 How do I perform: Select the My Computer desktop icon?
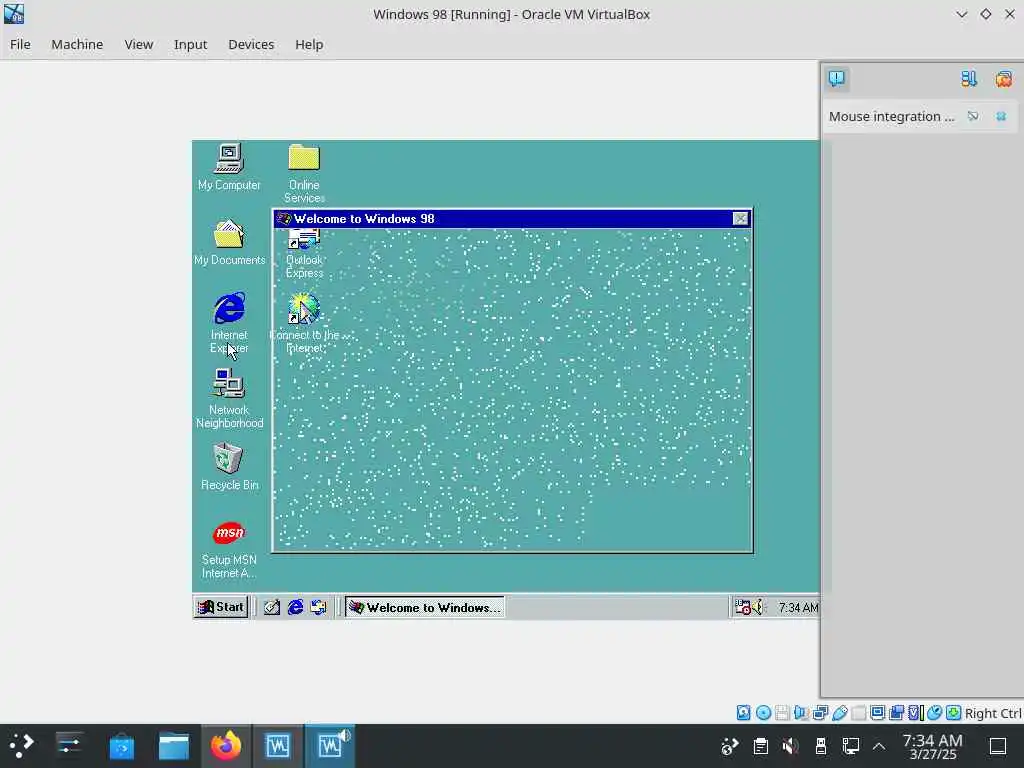point(229,167)
